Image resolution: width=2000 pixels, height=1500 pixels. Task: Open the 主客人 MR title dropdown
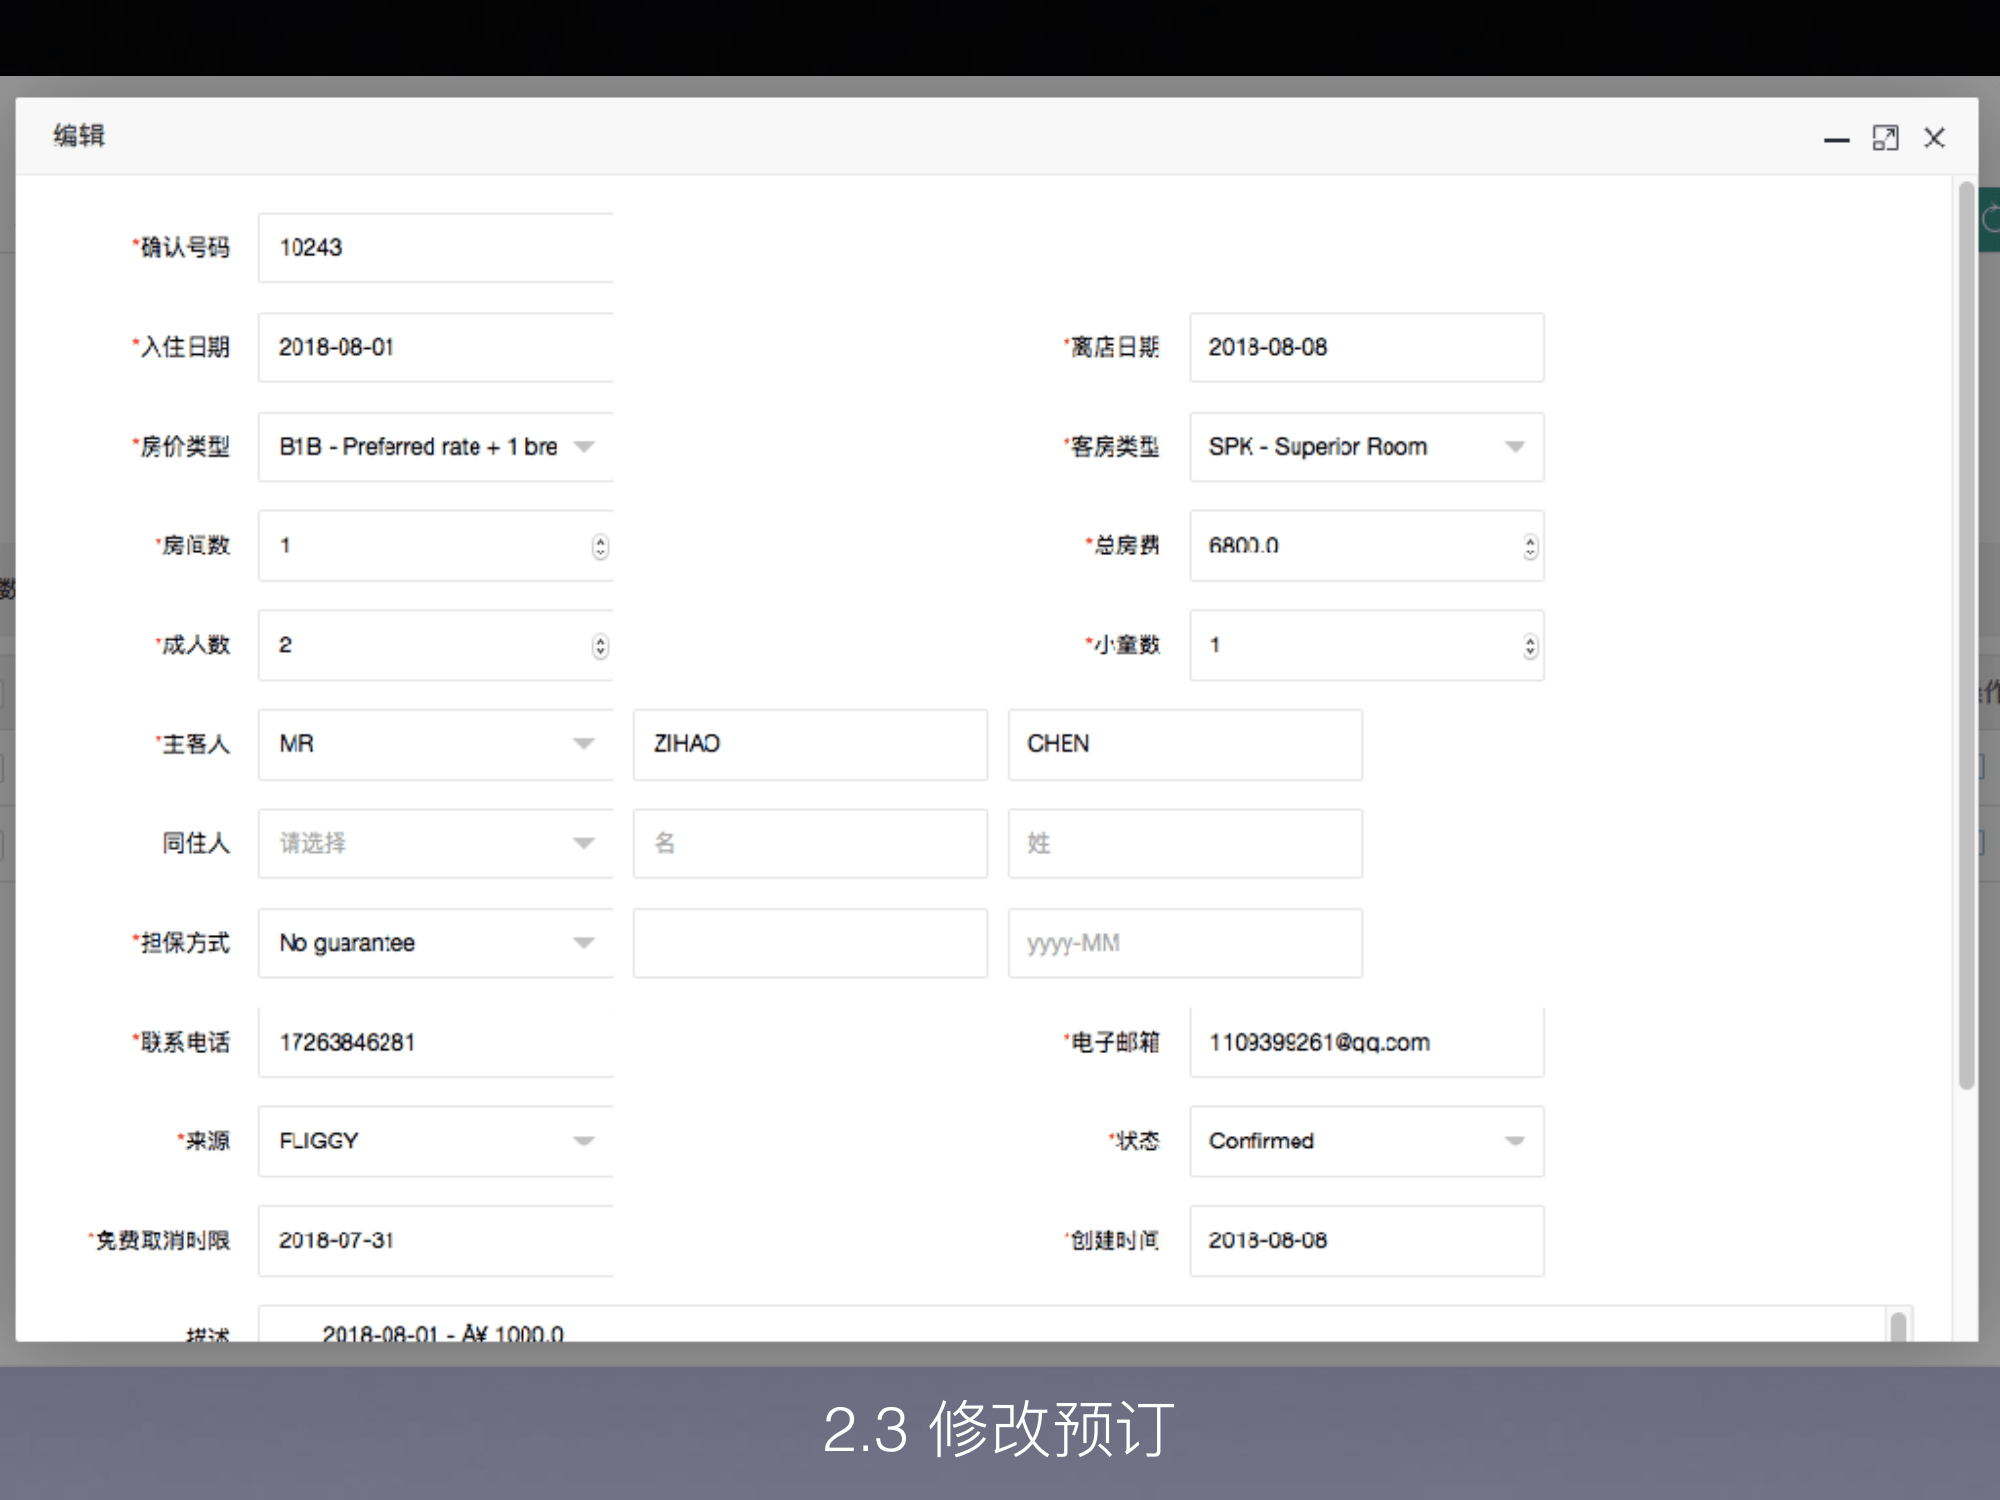pos(584,744)
